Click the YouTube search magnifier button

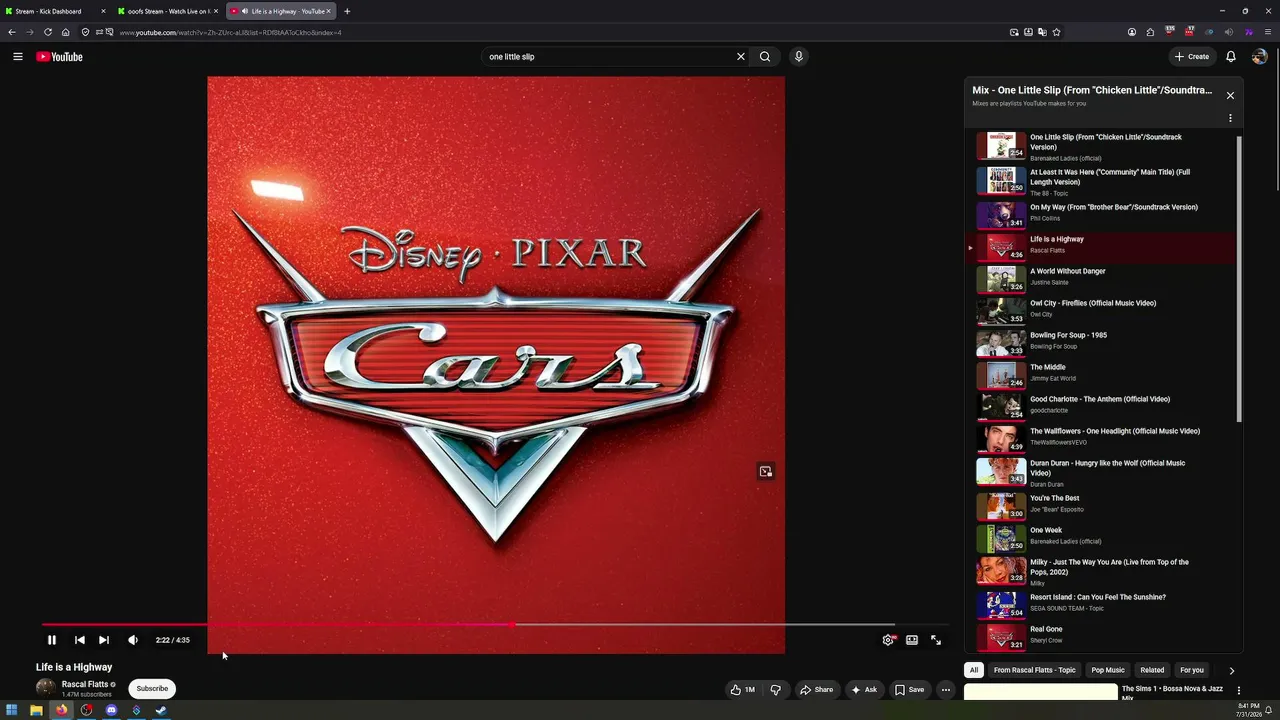click(x=765, y=57)
